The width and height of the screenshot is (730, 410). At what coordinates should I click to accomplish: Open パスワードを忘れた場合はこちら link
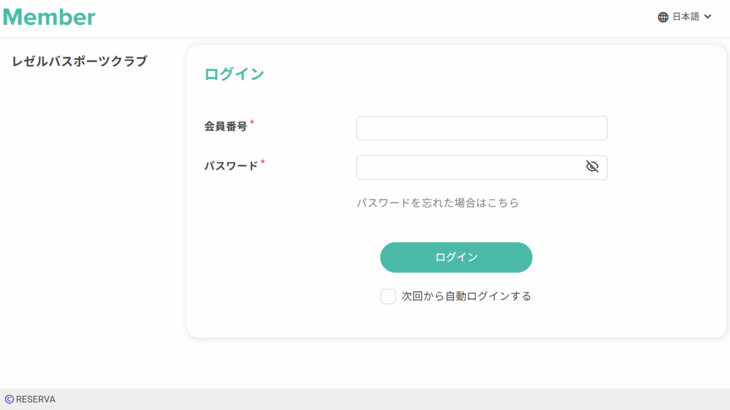438,203
